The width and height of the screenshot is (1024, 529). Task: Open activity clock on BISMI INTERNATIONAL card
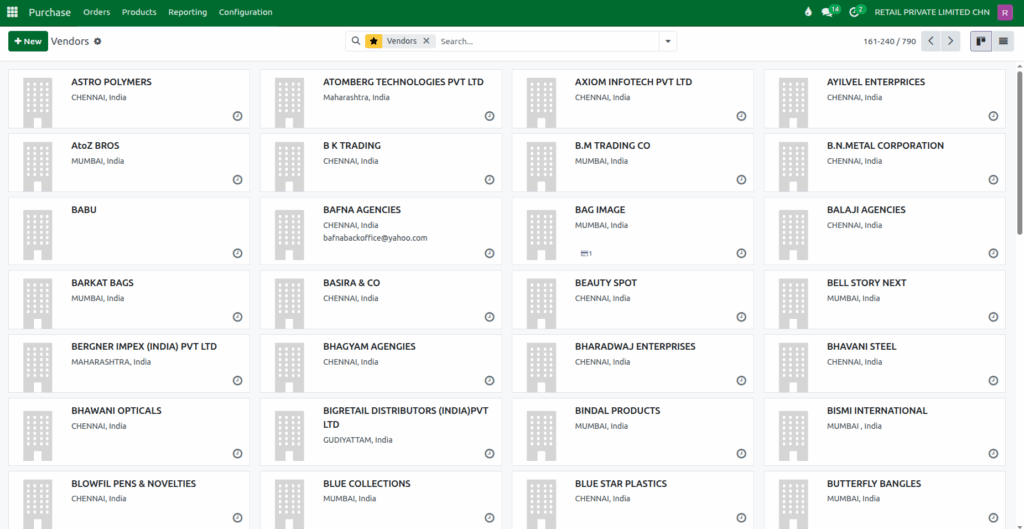(x=993, y=454)
